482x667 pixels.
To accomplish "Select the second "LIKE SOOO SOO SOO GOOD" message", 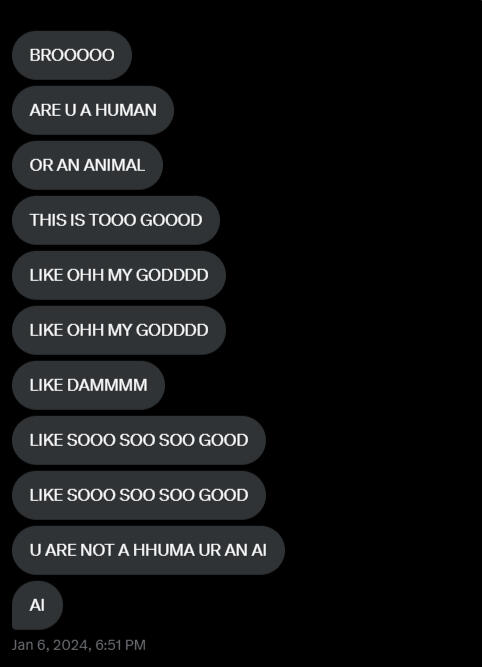I will click(x=139, y=495).
